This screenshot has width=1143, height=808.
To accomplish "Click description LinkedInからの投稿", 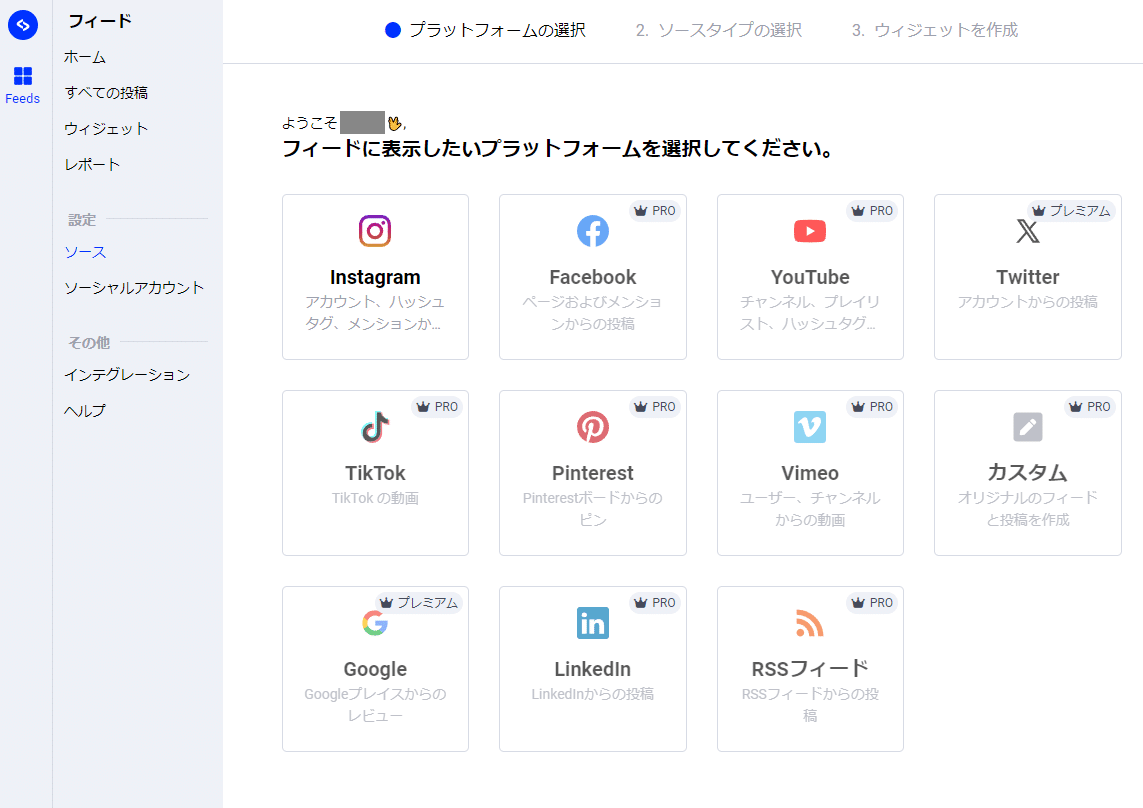I will click(x=593, y=694).
